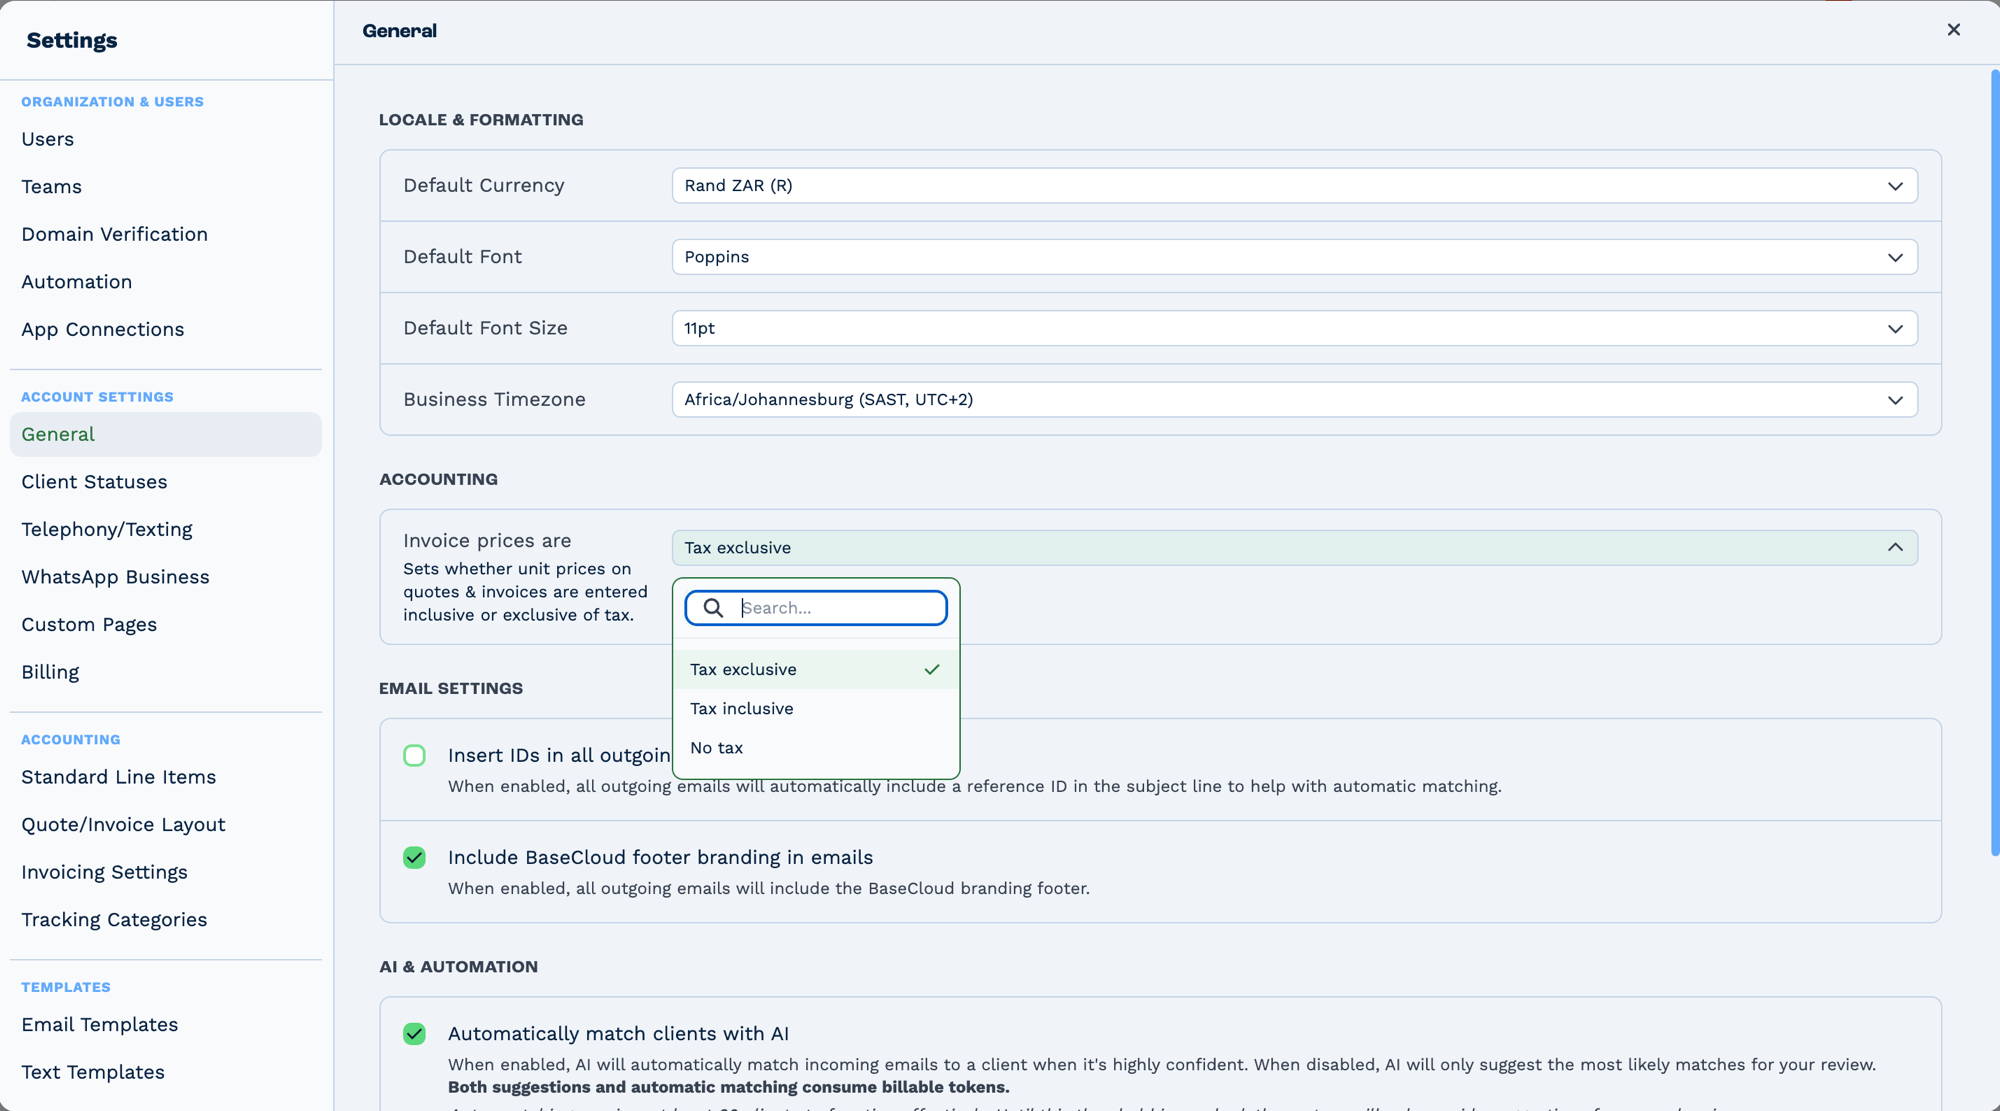The width and height of the screenshot is (2000, 1111).
Task: Open Client Statuses settings
Action: 166,481
